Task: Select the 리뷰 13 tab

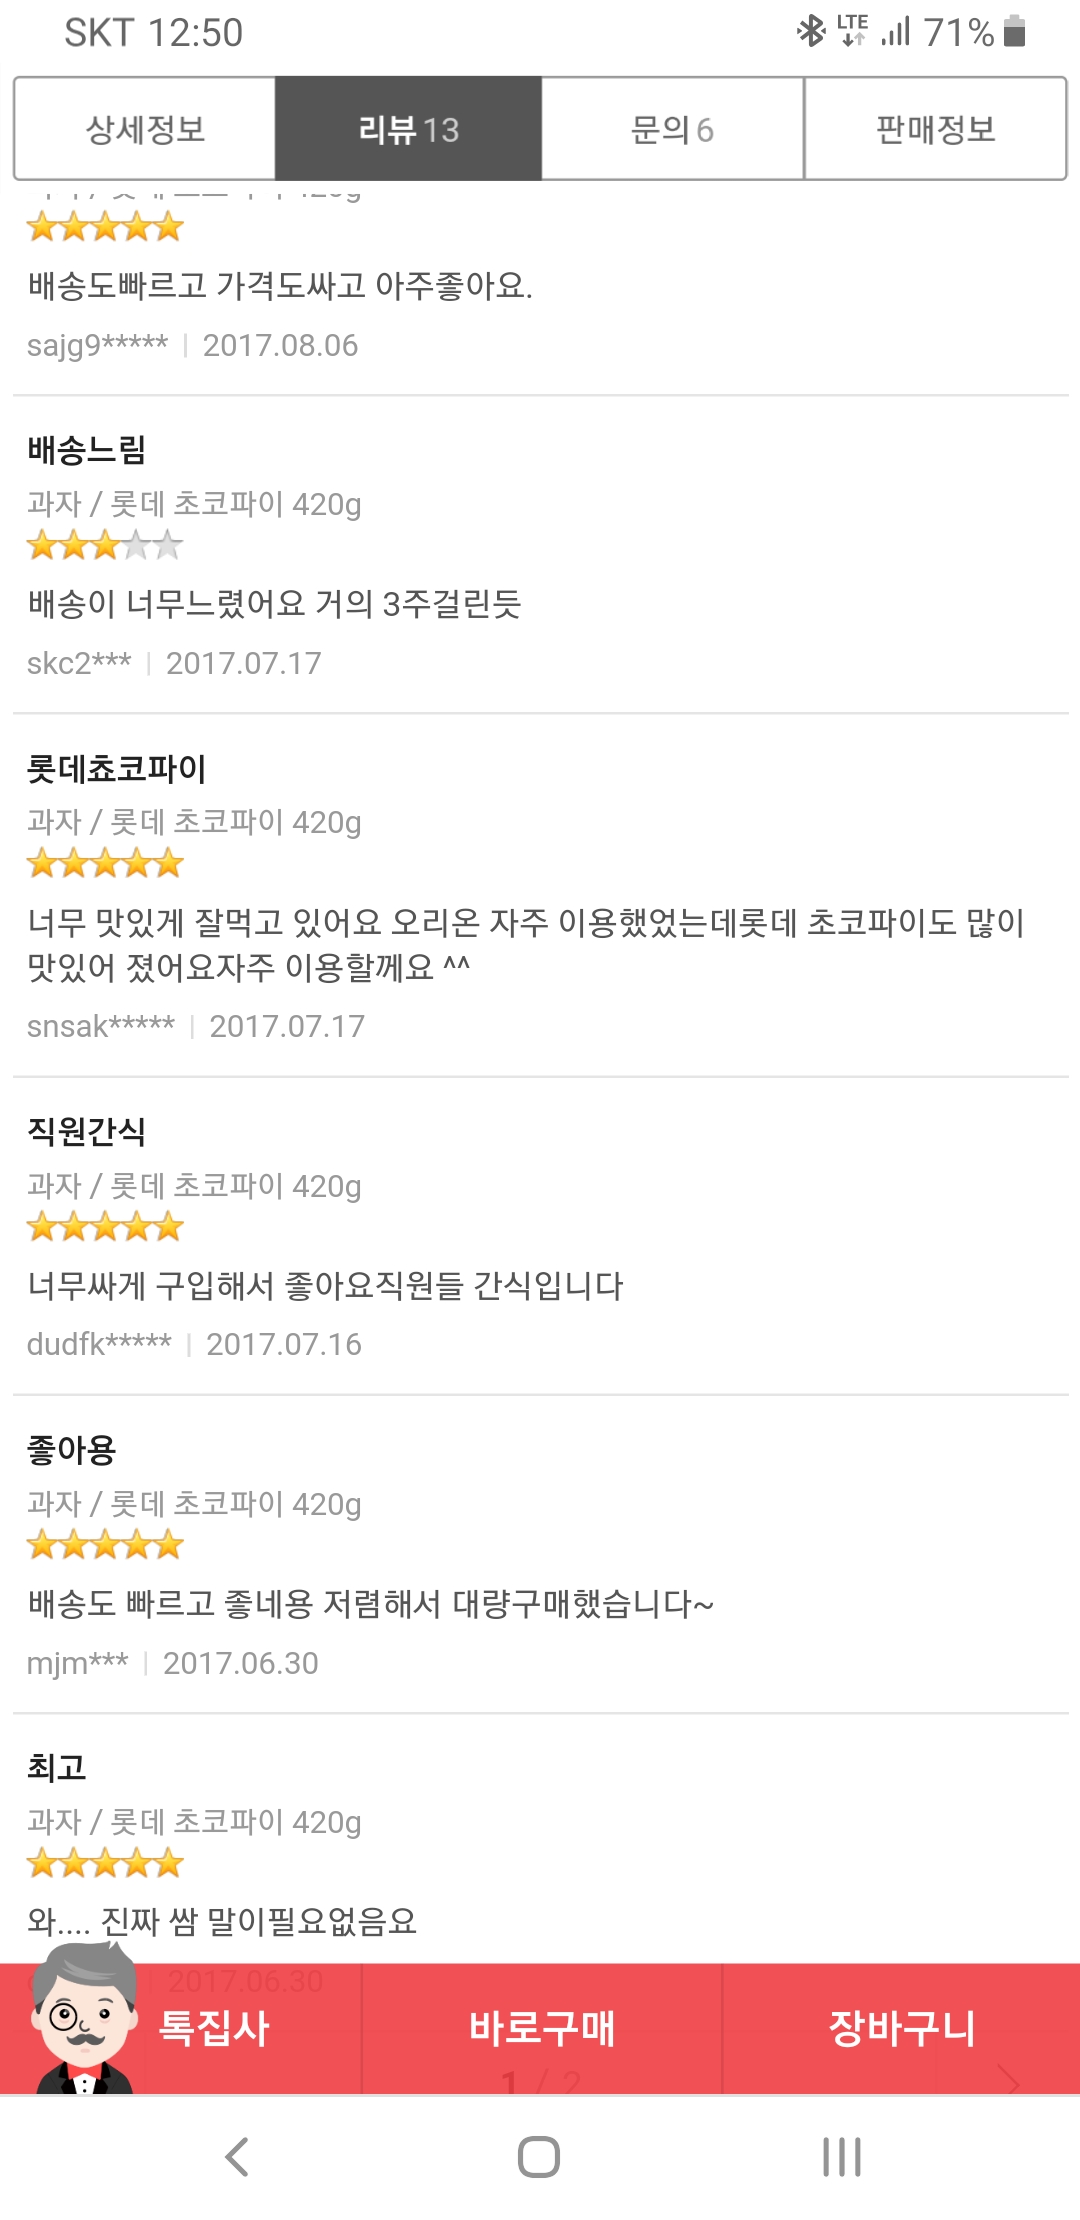Action: (x=408, y=129)
